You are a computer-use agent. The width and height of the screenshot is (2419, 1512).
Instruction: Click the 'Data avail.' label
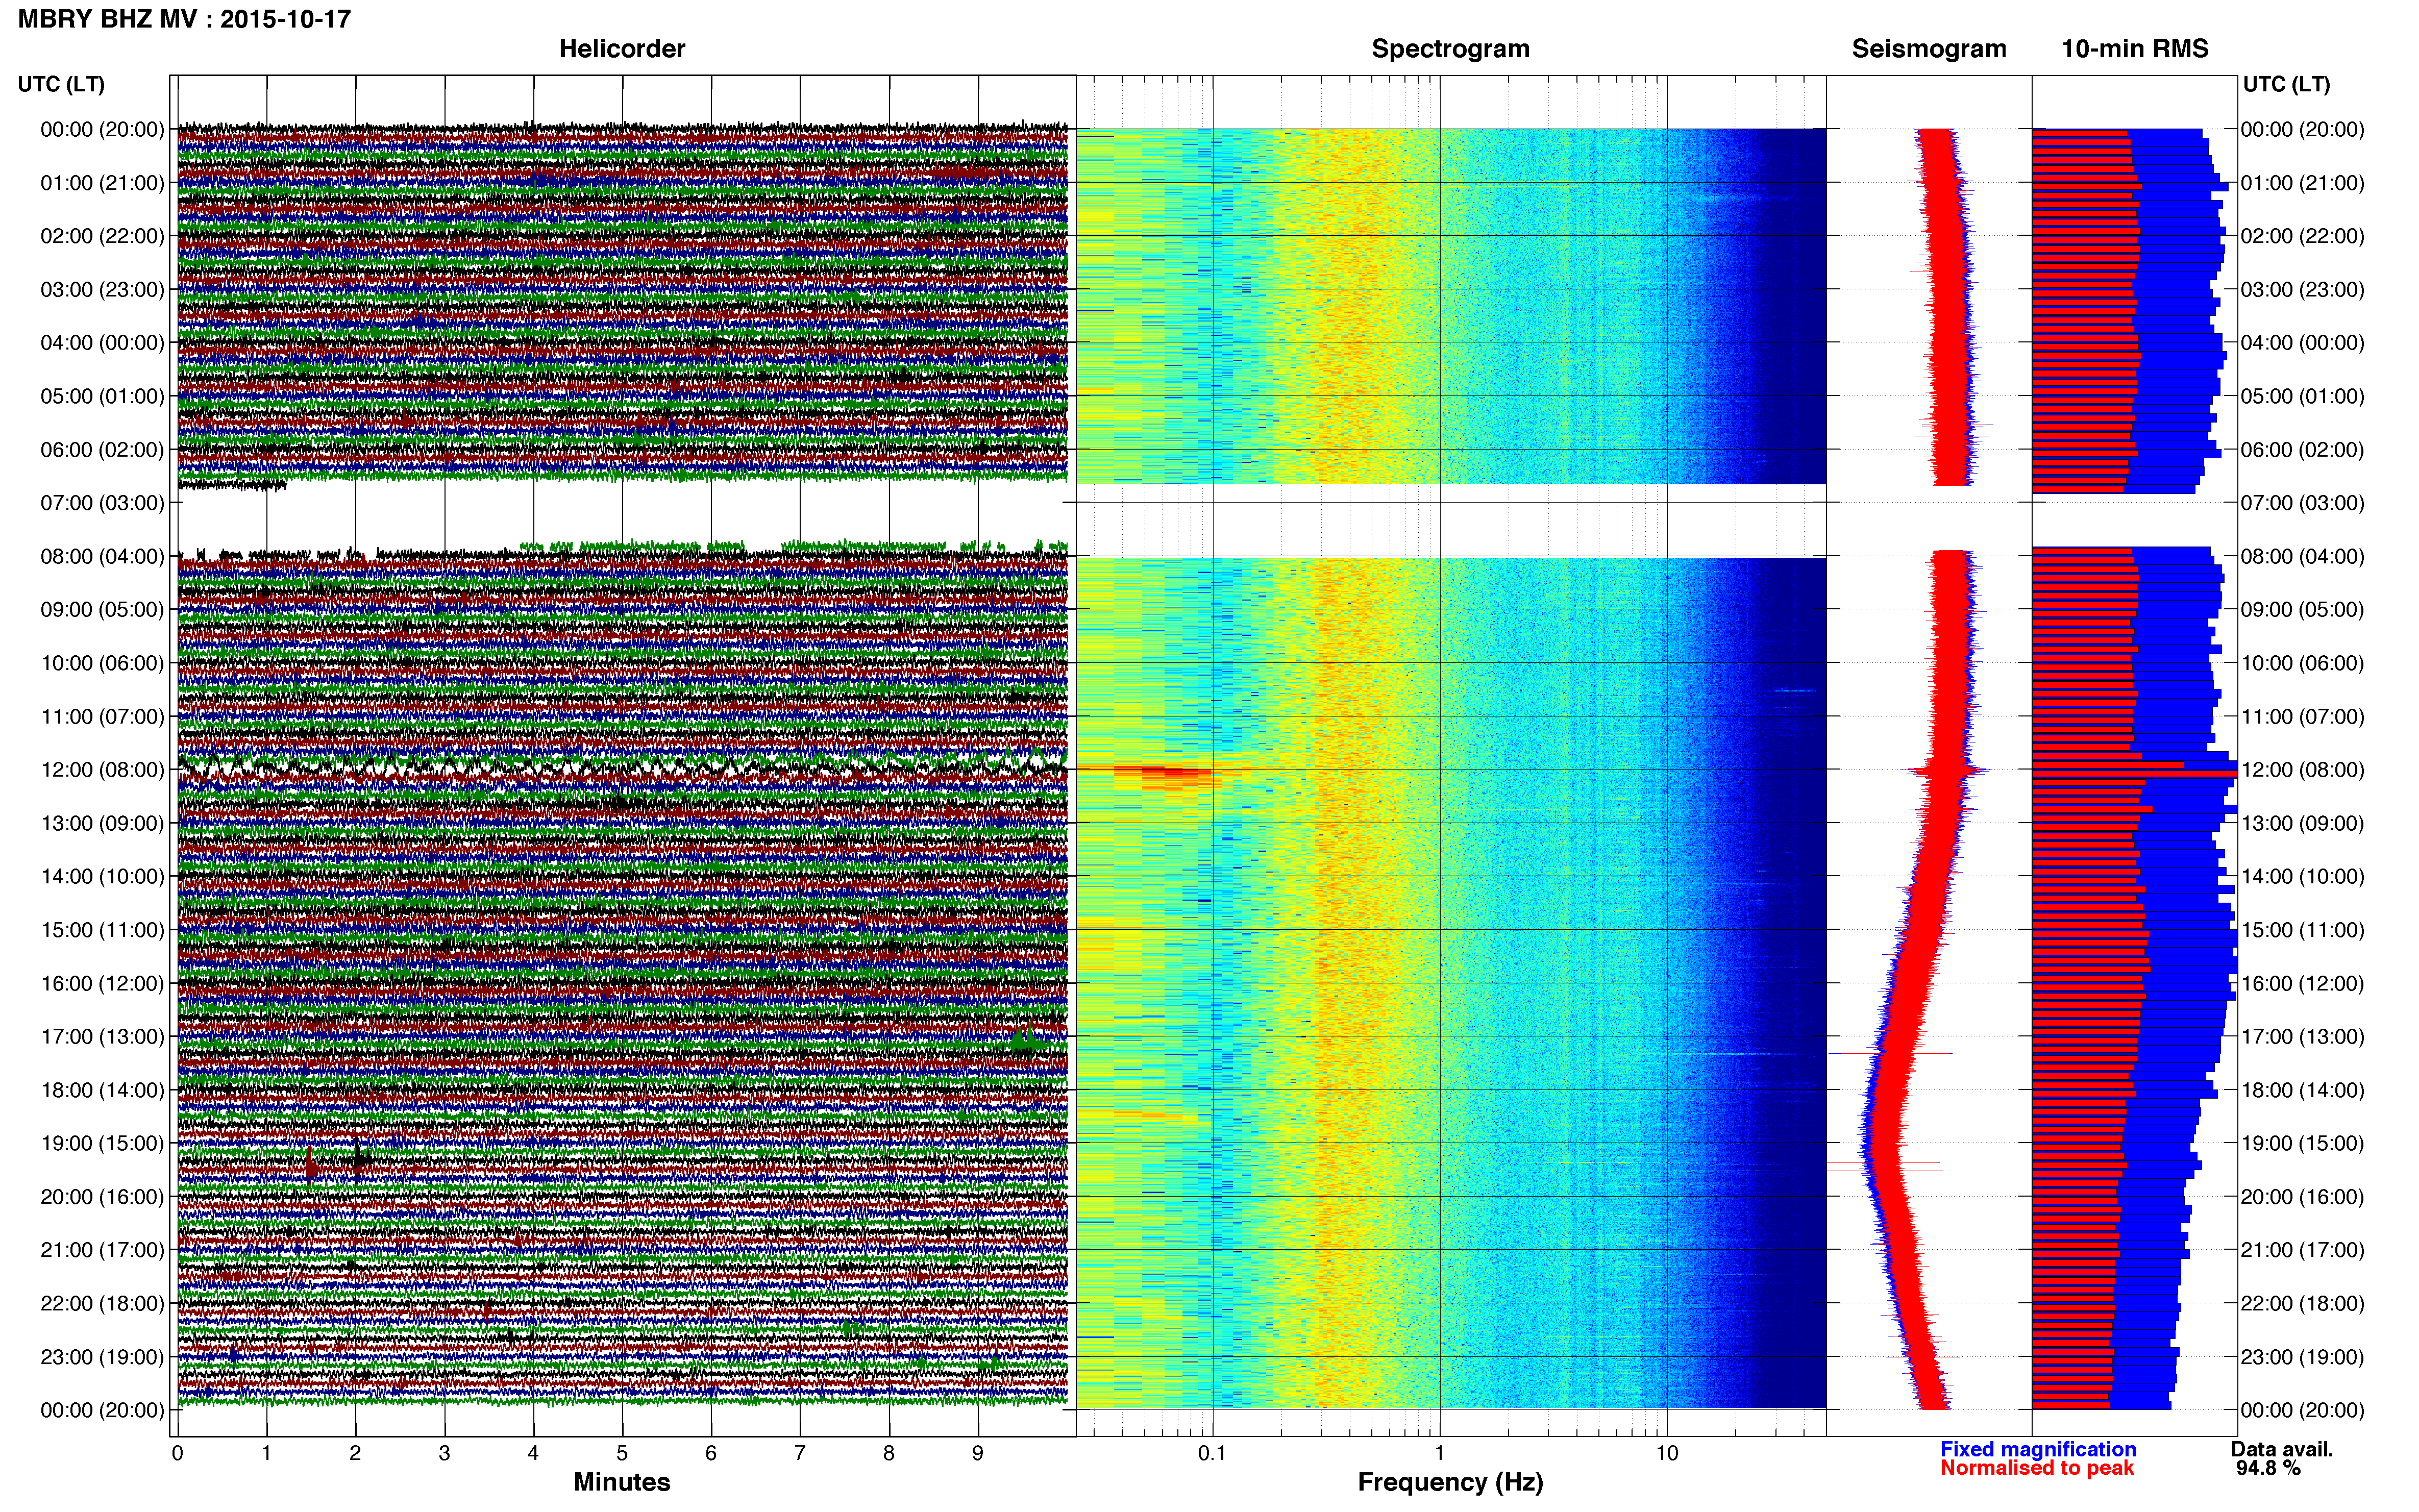pos(2282,1449)
